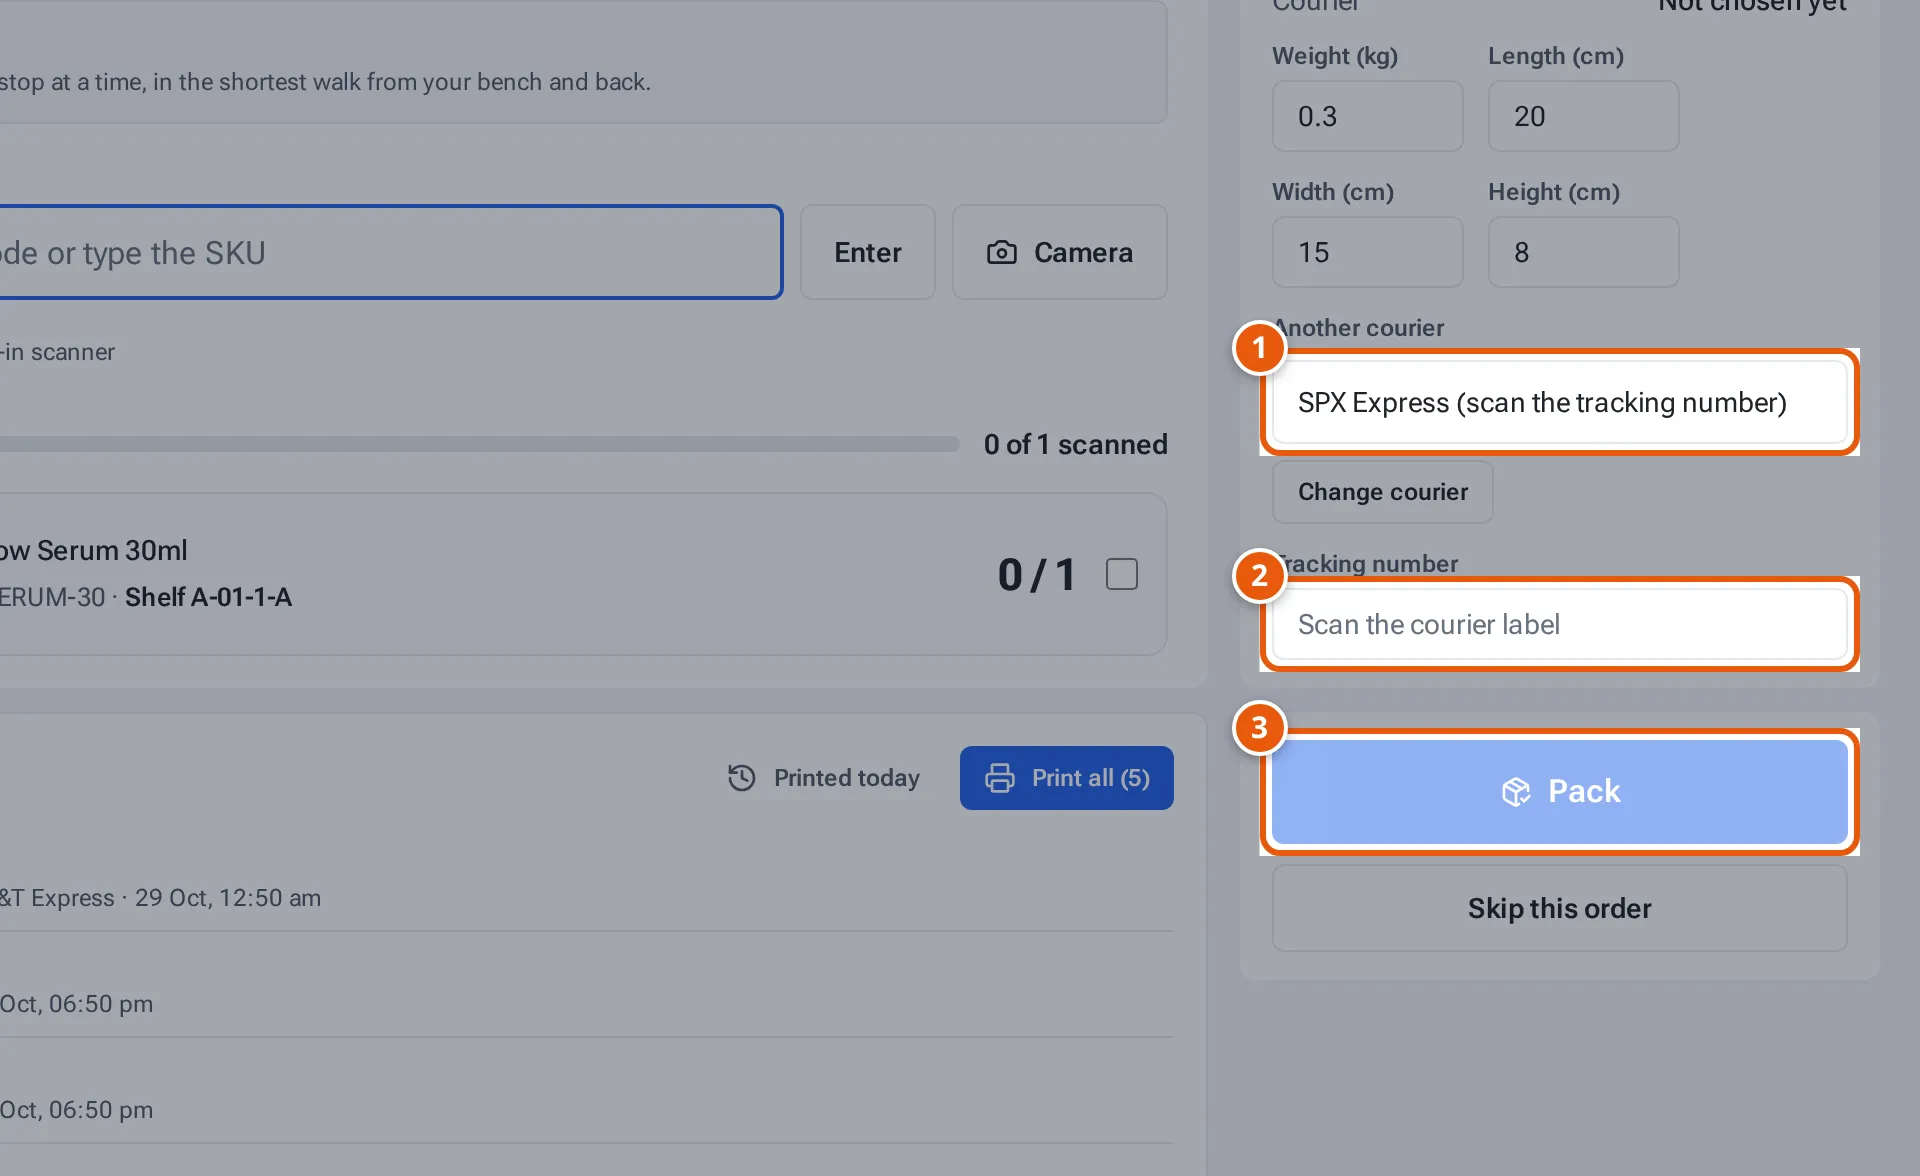Tick the Serum 30ml item checkbox
Image resolution: width=1920 pixels, height=1176 pixels.
pyautogui.click(x=1122, y=574)
